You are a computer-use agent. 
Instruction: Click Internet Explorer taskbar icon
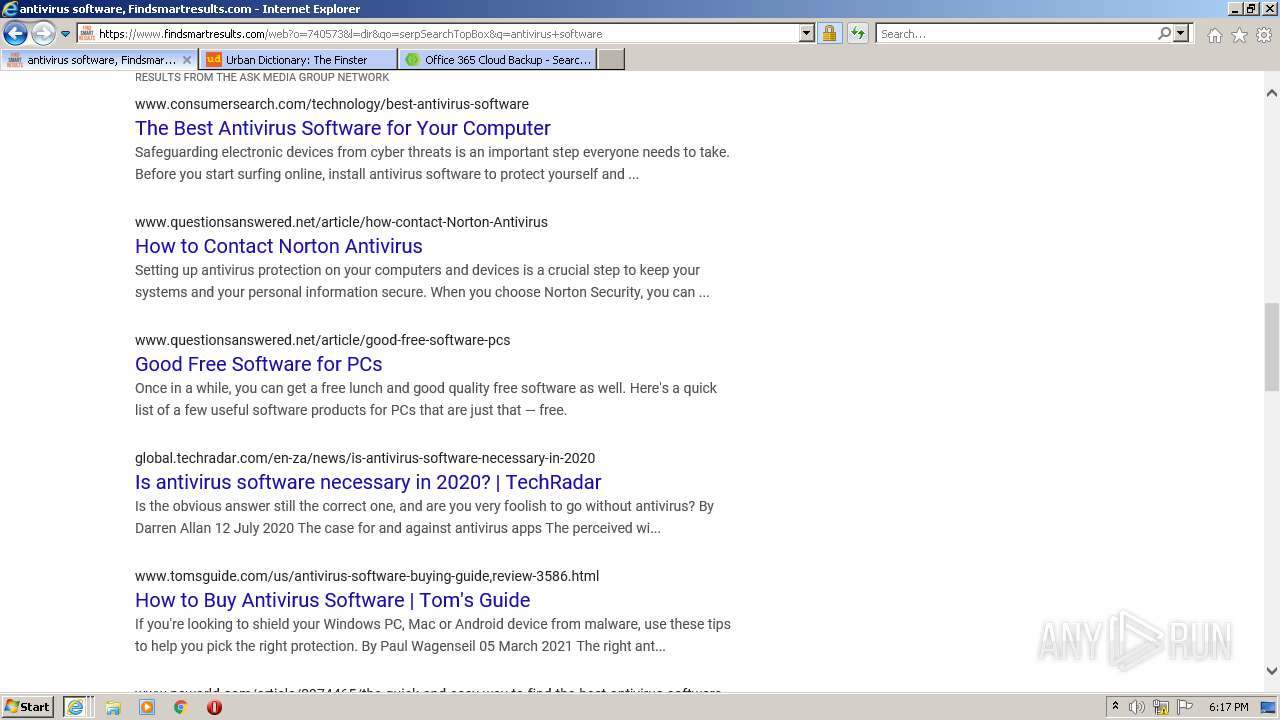[76, 707]
